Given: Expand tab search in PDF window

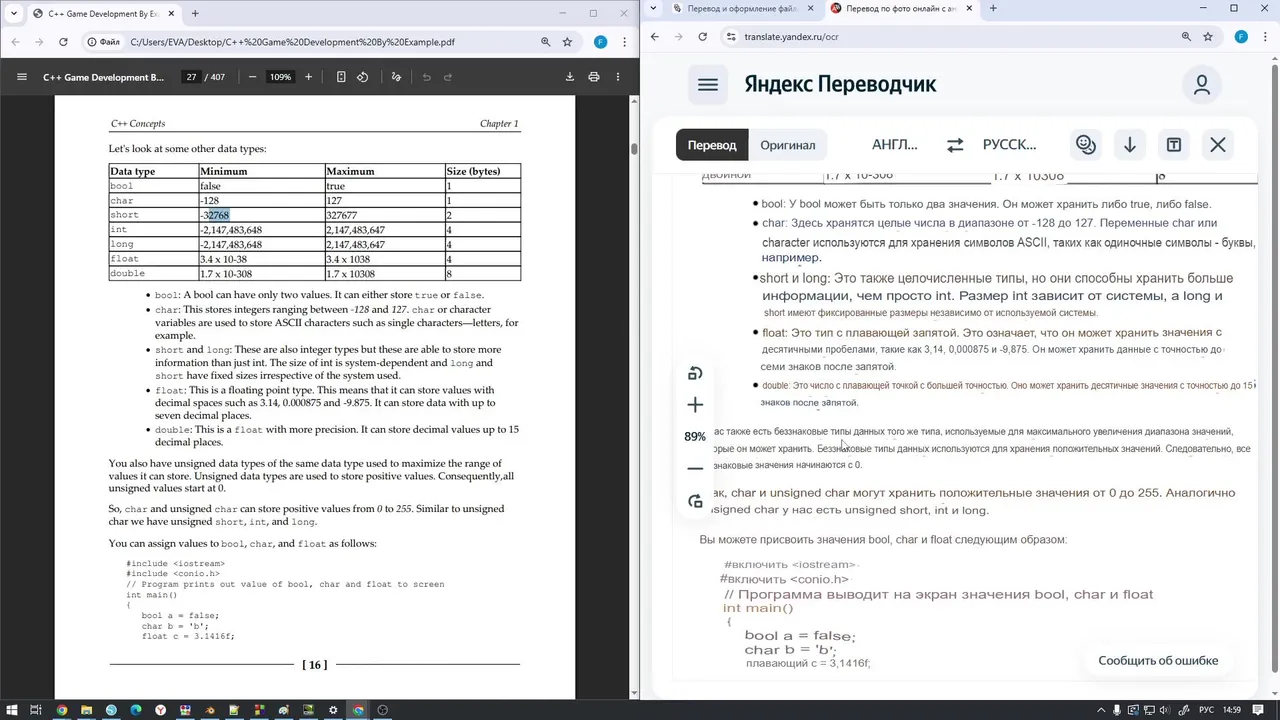Looking at the screenshot, I should pos(13,13).
